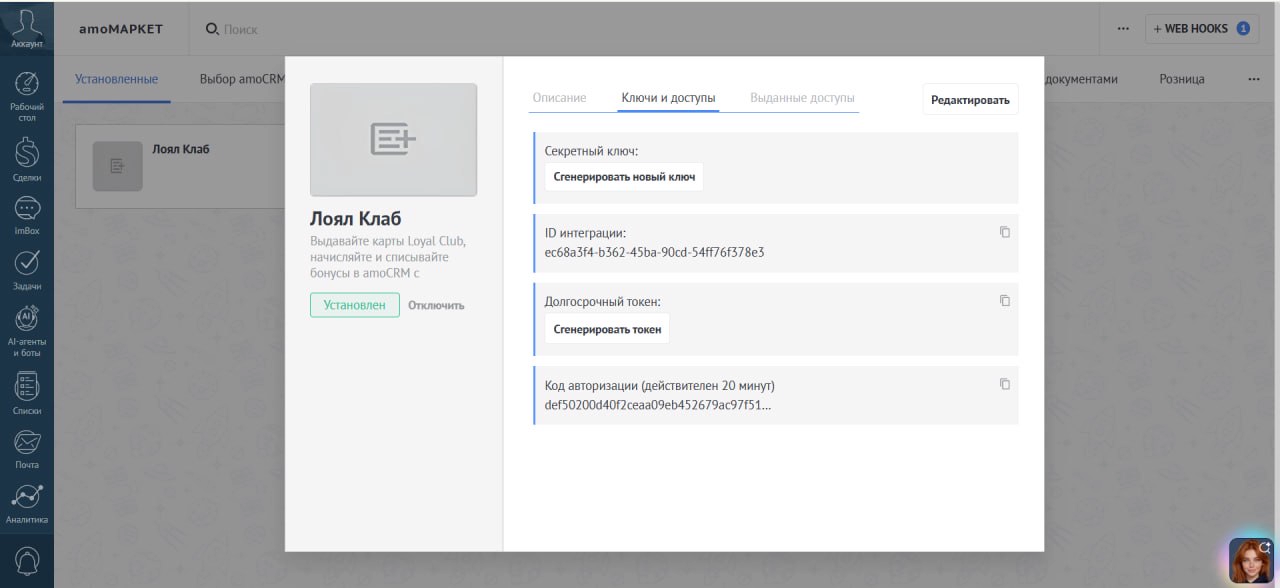Open the assistant avatar widget
Screen dimensions: 1280x588
(x=1251, y=560)
